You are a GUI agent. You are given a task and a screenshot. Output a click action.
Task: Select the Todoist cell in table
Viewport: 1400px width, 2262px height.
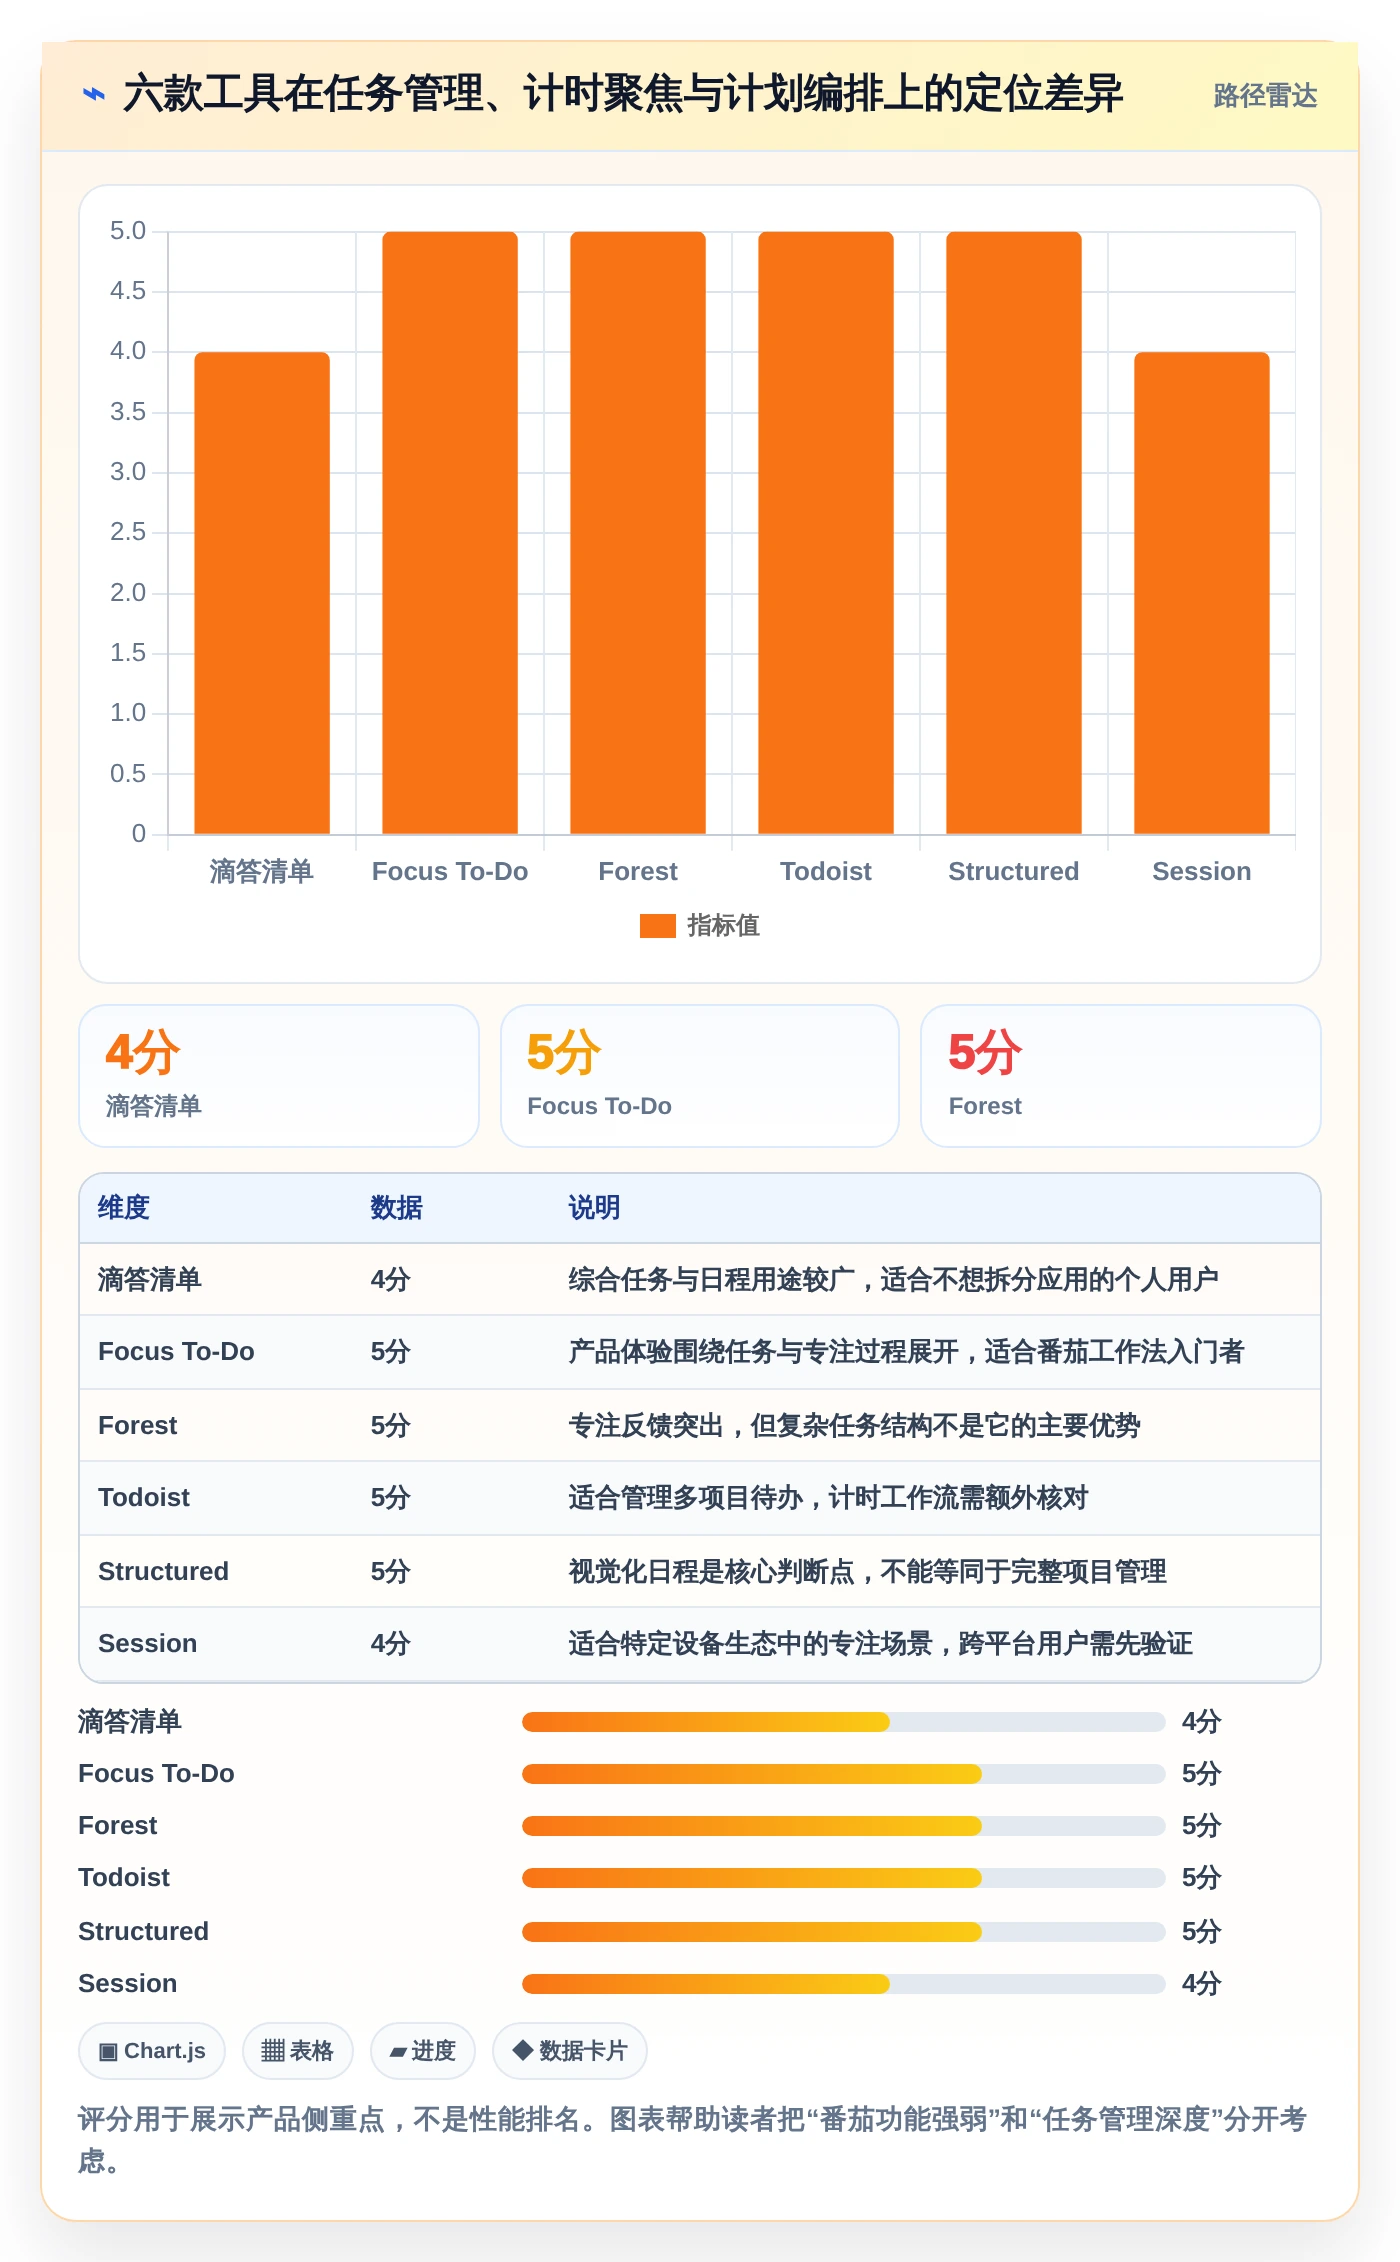[144, 1498]
